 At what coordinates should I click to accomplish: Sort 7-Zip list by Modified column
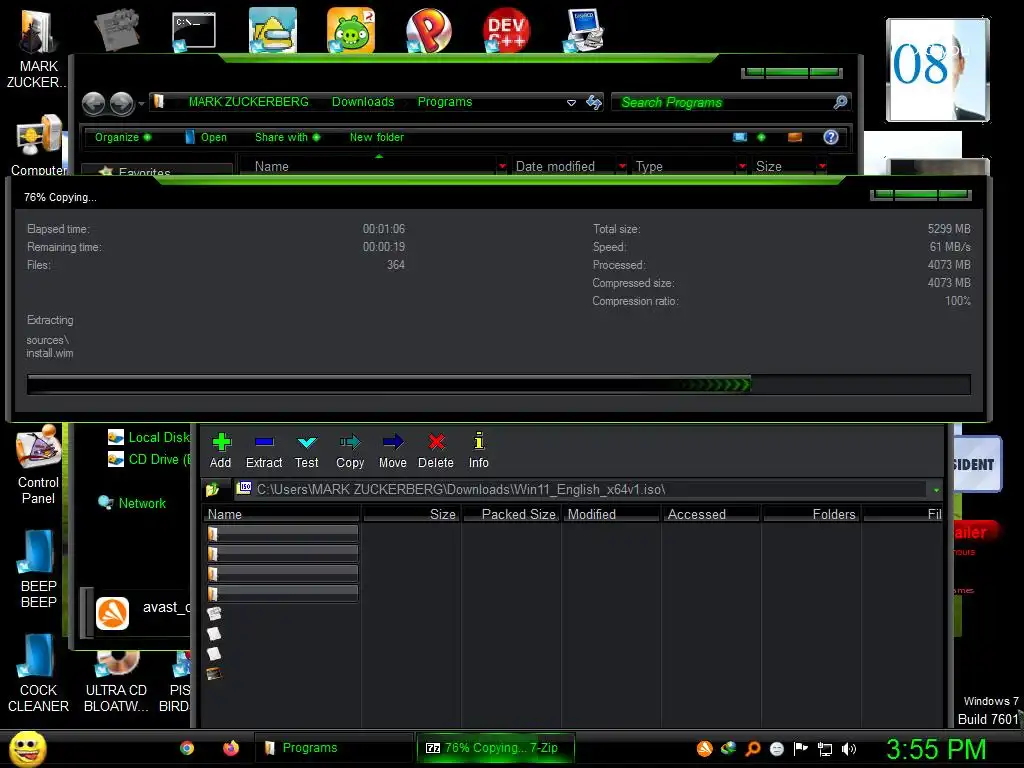(611, 514)
